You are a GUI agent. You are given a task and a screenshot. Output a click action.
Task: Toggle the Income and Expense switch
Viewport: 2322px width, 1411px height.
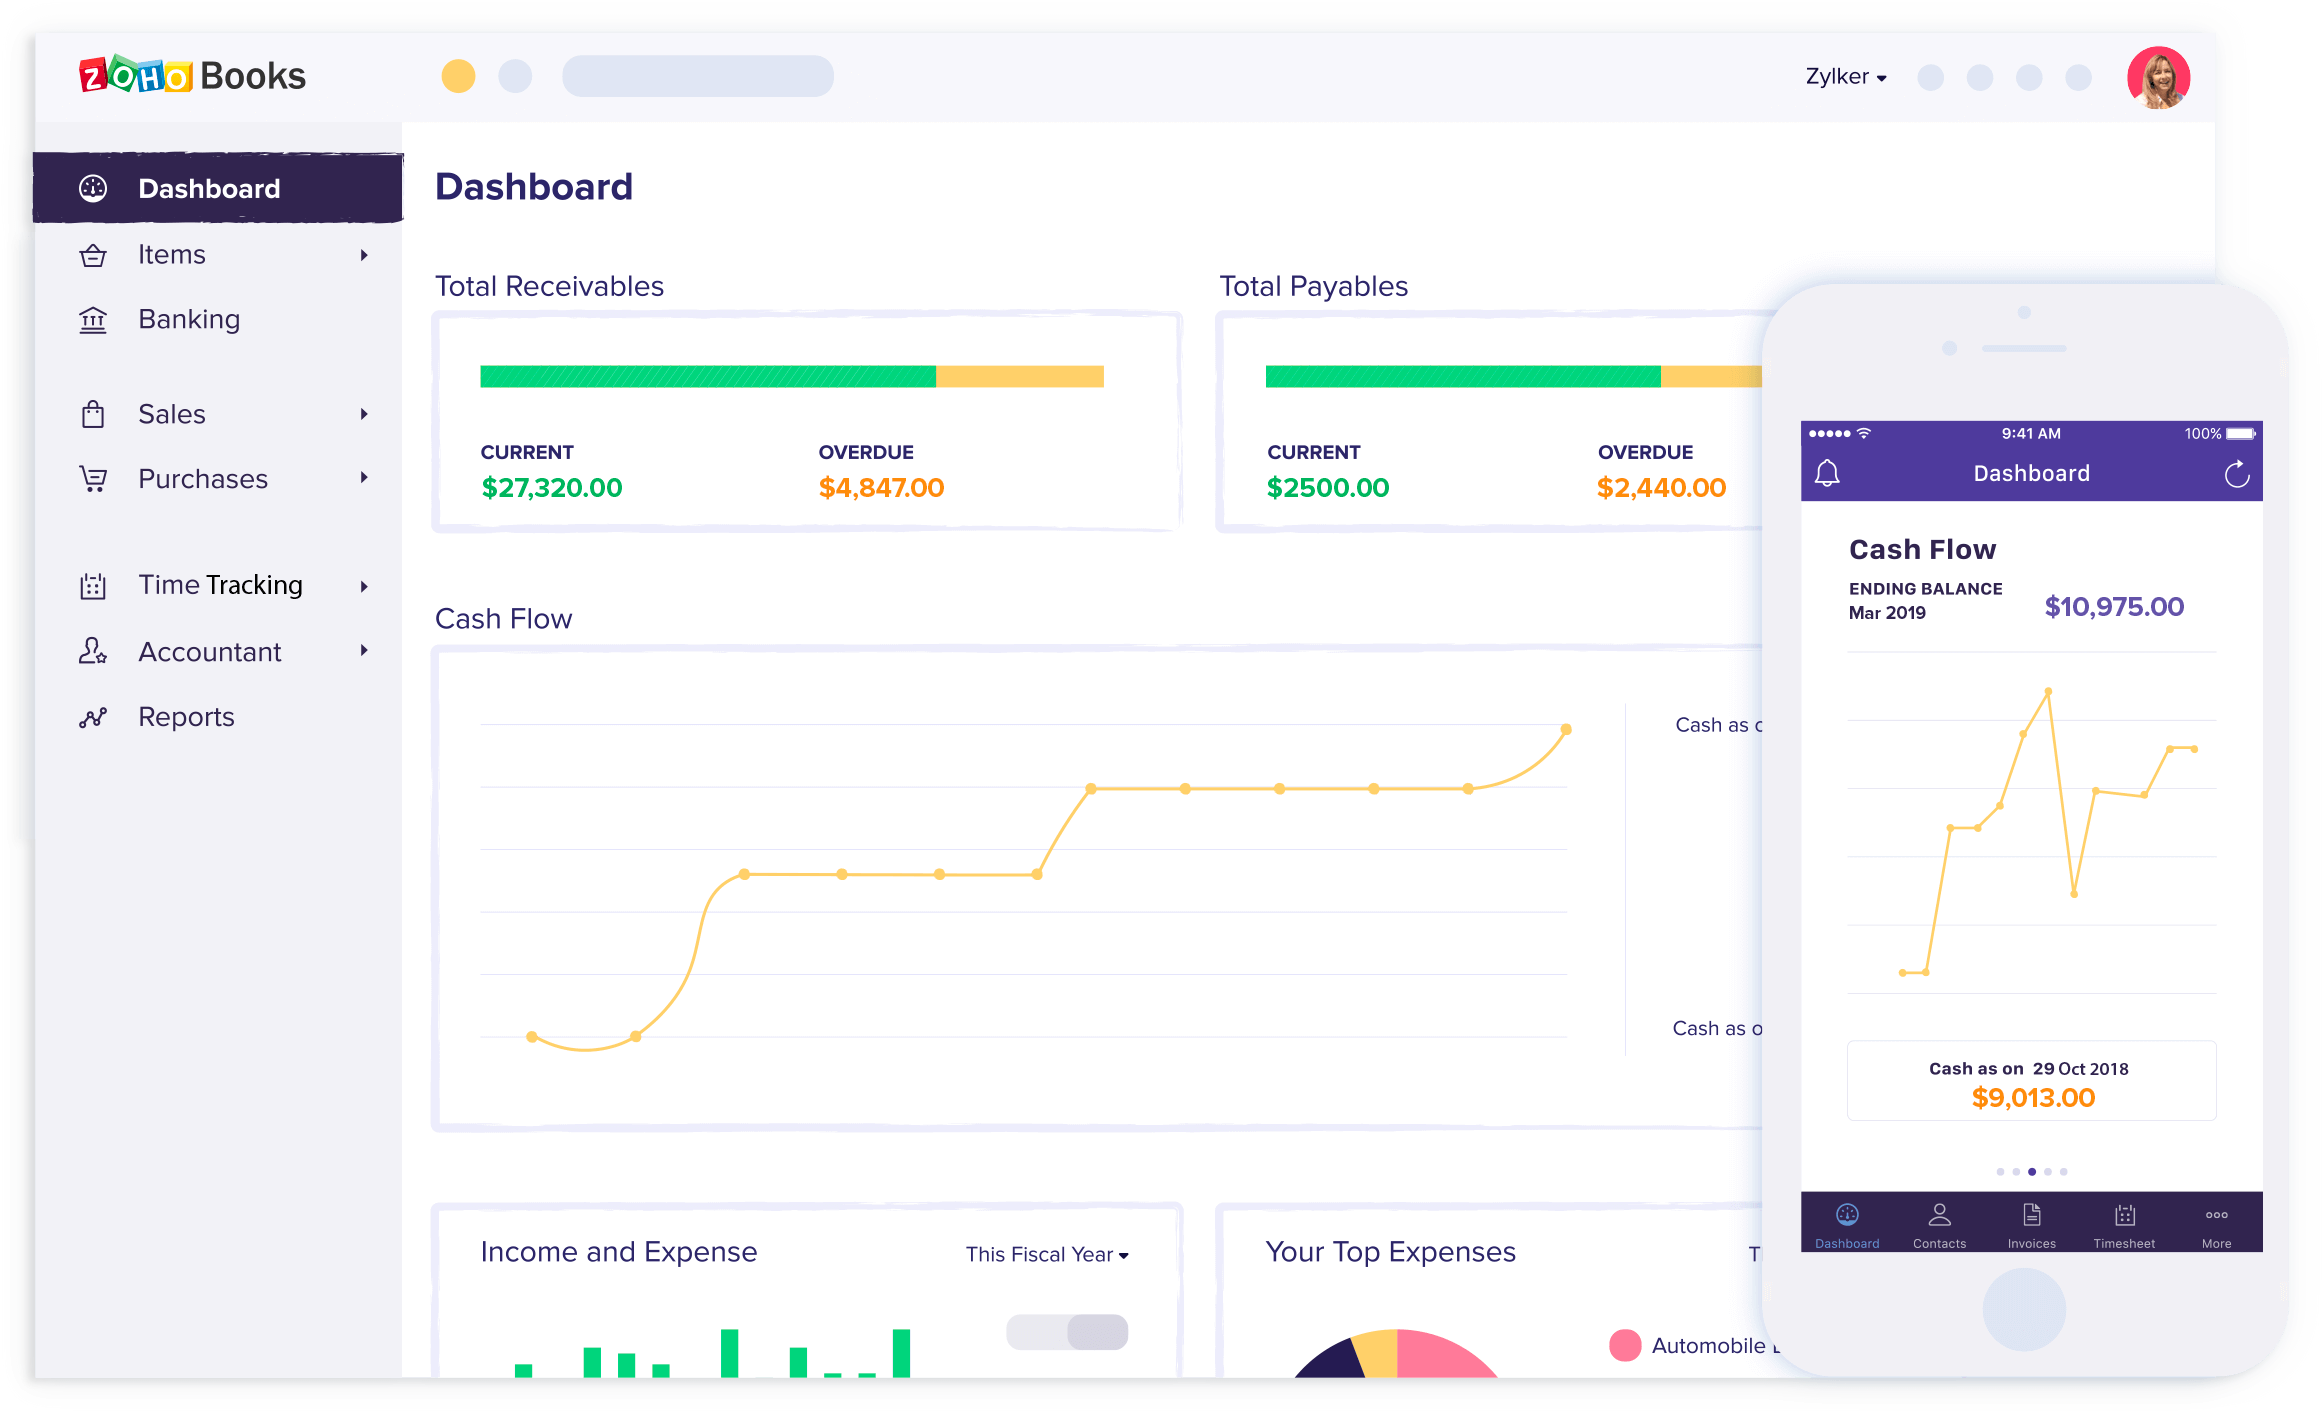click(1067, 1331)
